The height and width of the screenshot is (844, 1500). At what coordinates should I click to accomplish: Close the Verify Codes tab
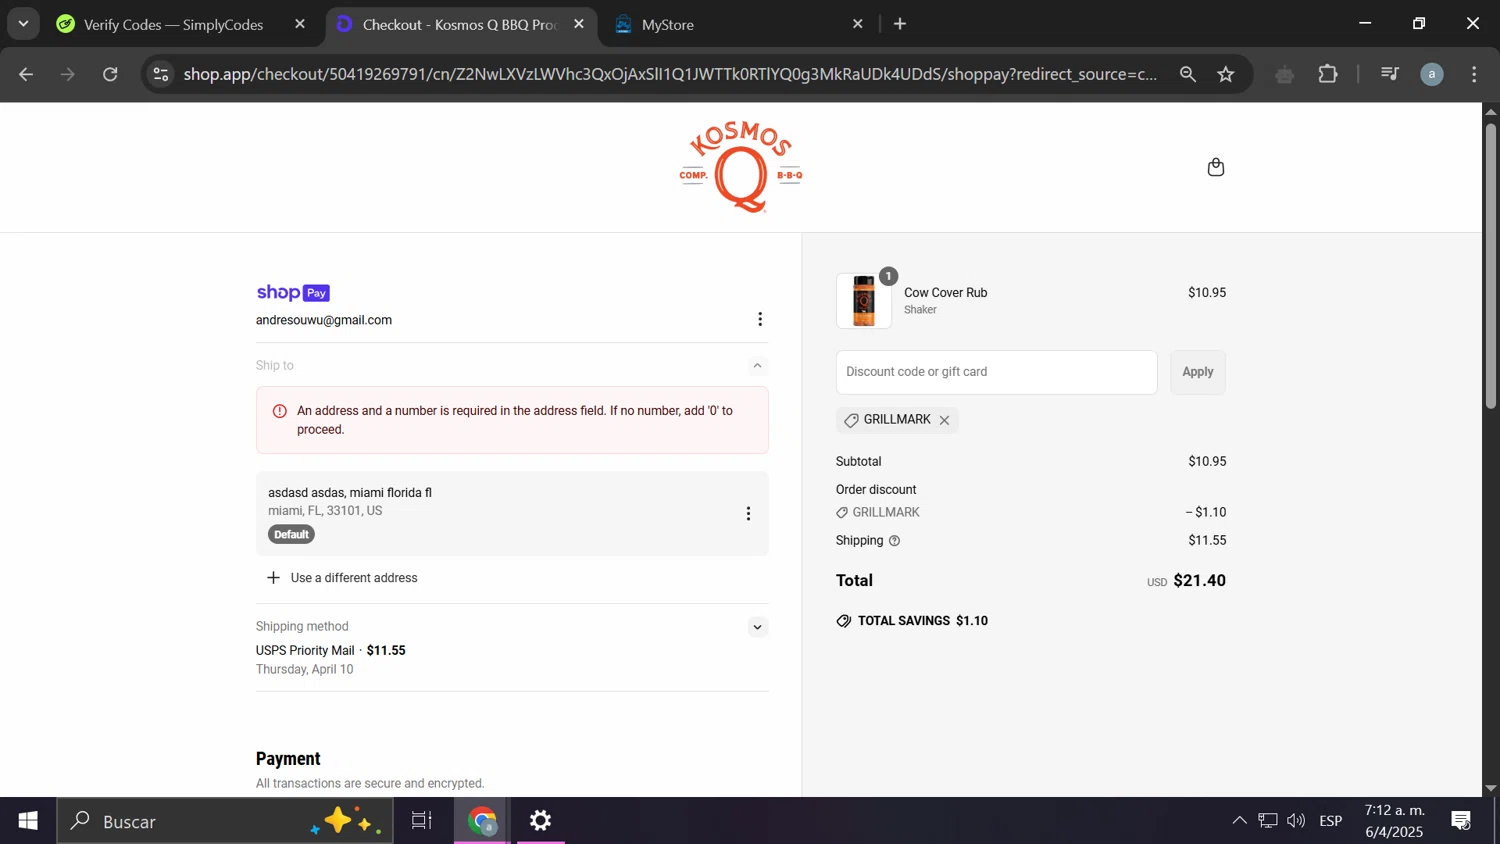click(x=300, y=24)
